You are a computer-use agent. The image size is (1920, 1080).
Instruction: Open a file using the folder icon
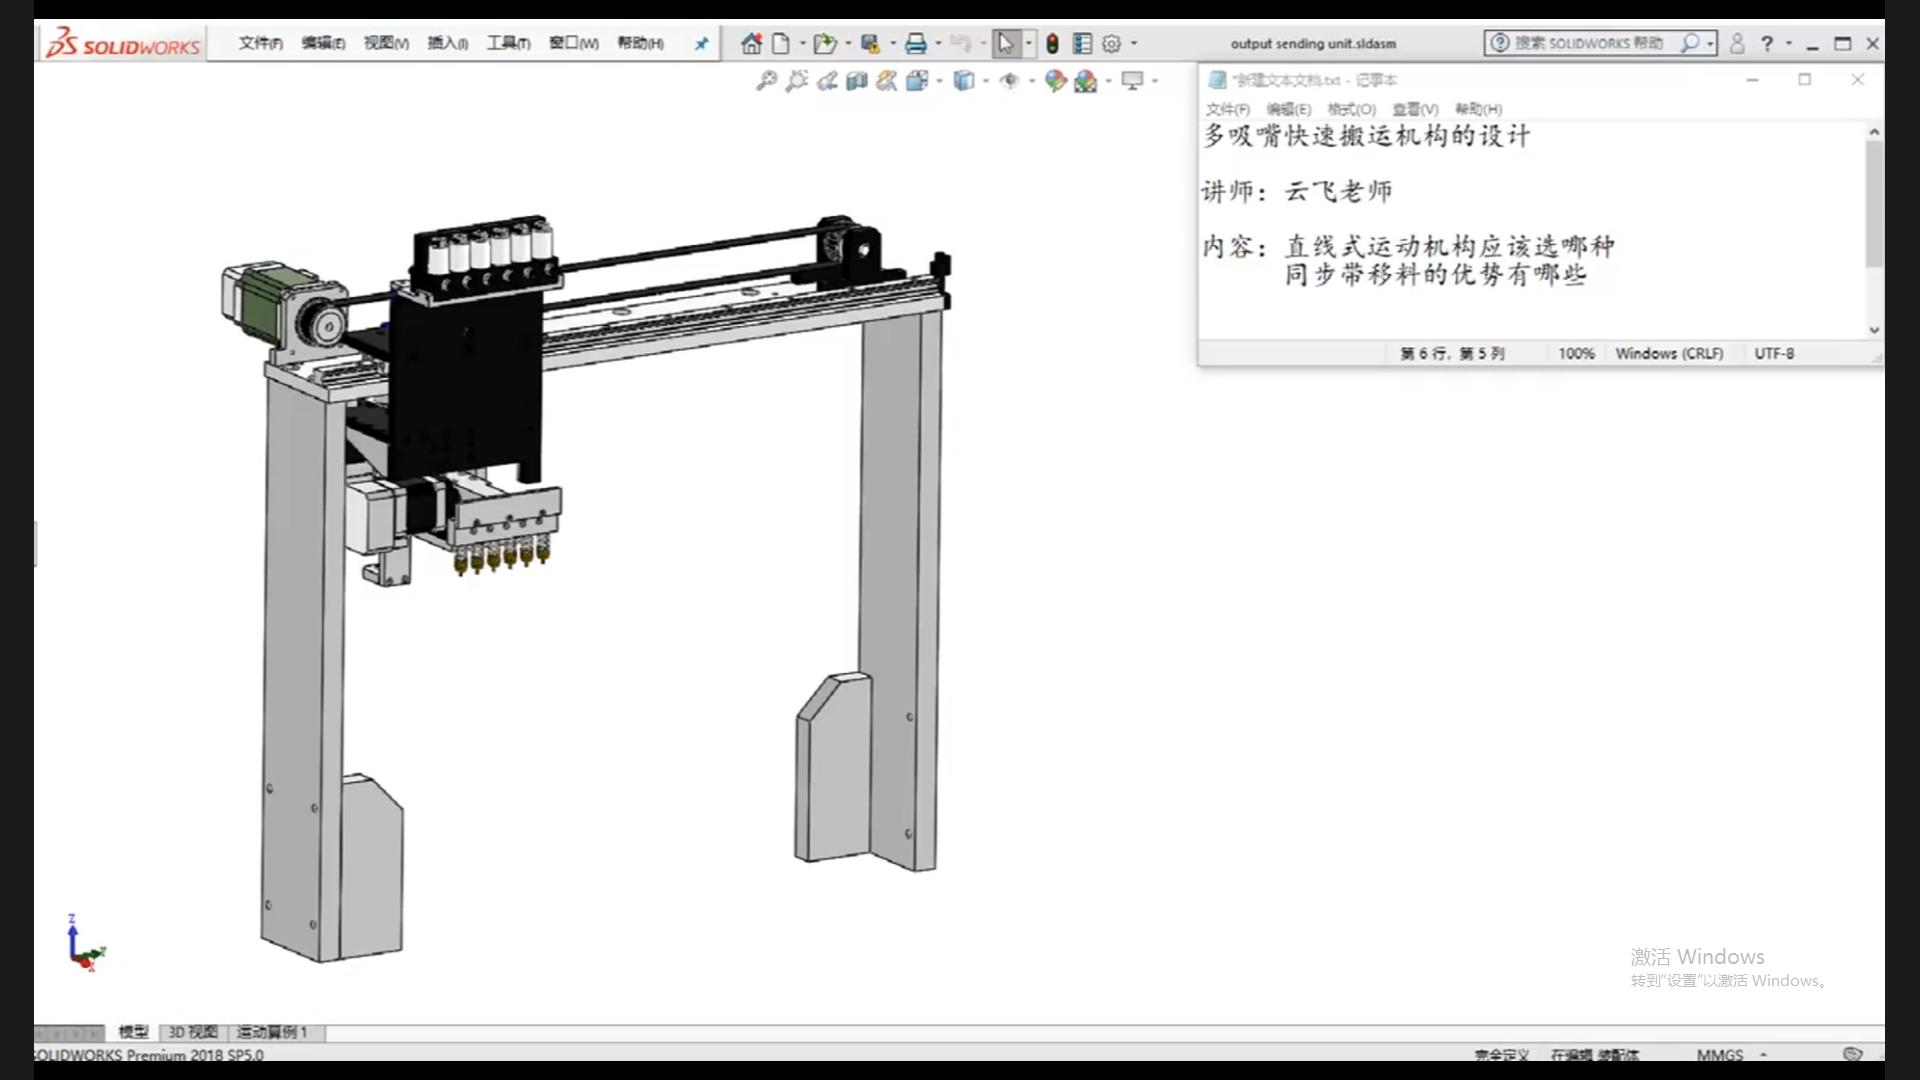point(824,43)
